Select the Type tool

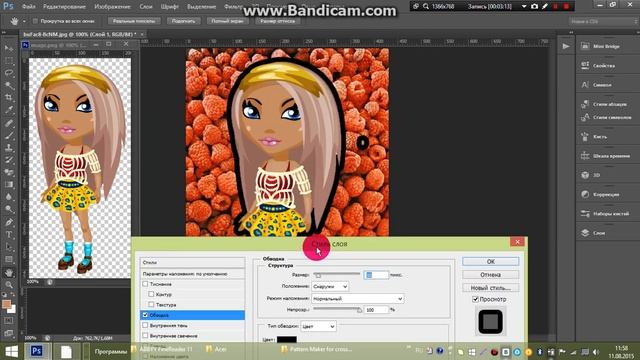pyautogui.click(x=9, y=235)
